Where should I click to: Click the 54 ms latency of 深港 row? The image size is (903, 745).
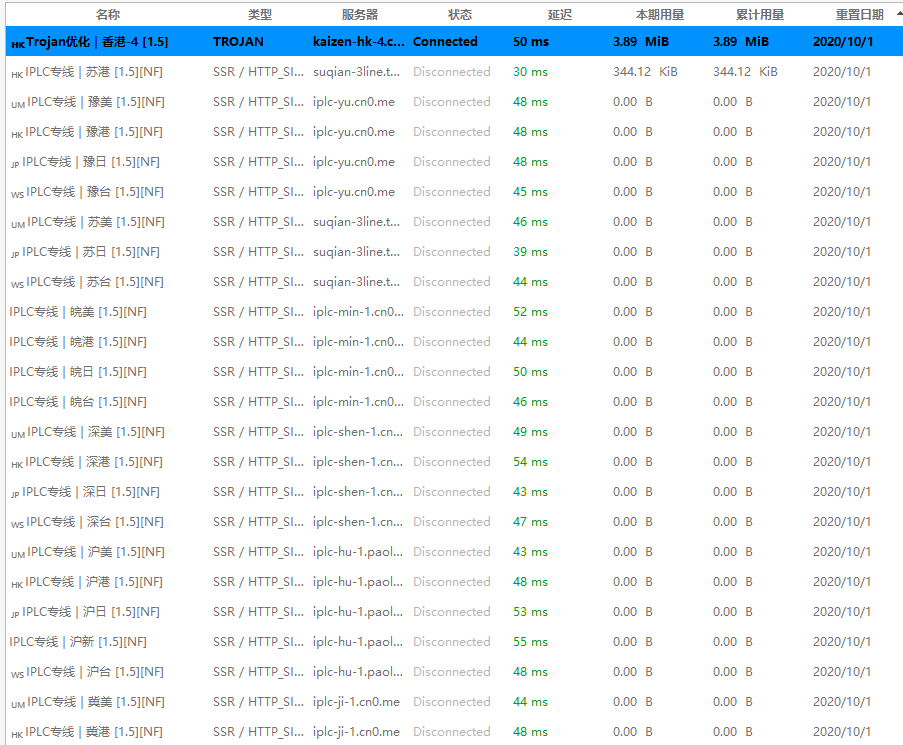tap(530, 462)
